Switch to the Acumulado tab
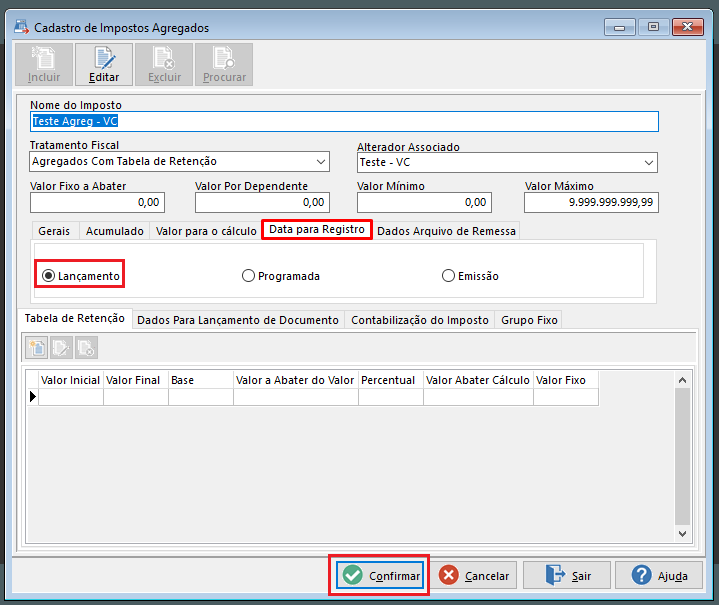This screenshot has height=605, width=719. pyautogui.click(x=115, y=231)
